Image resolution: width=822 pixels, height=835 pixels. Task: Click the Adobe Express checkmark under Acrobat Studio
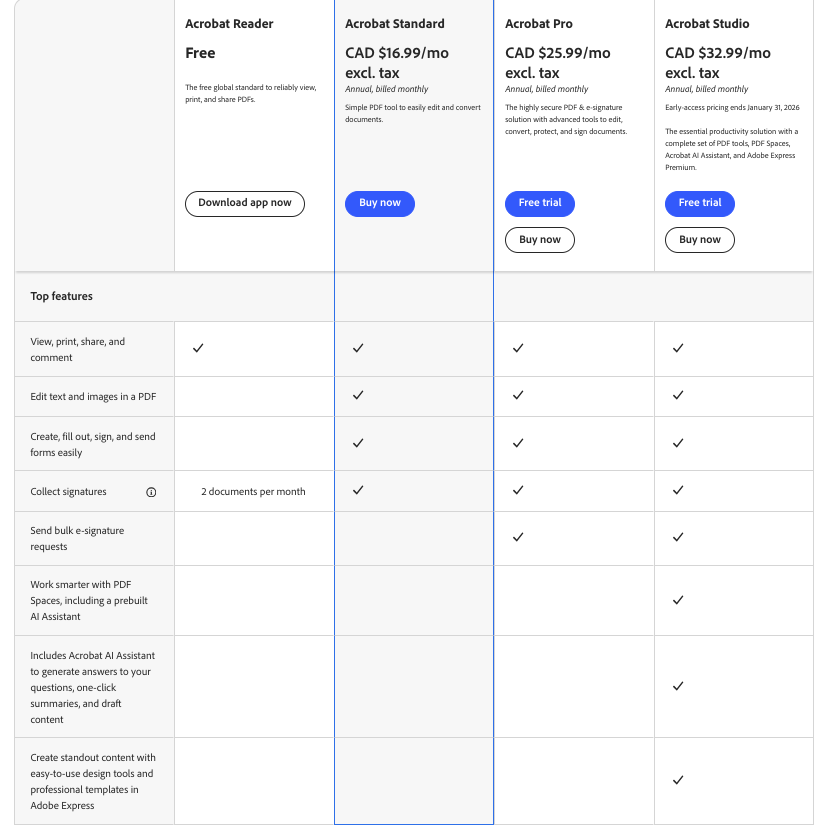click(678, 780)
